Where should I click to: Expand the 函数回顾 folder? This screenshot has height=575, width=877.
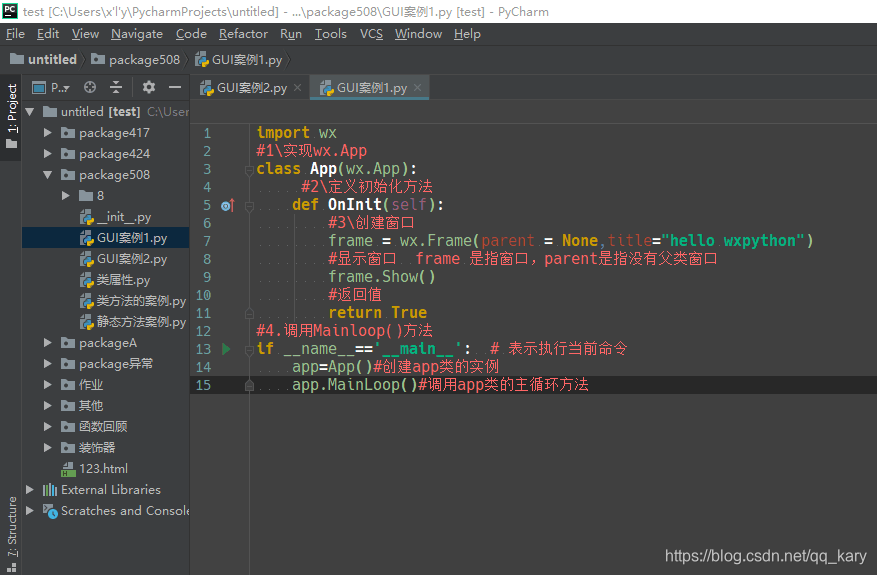tap(48, 427)
